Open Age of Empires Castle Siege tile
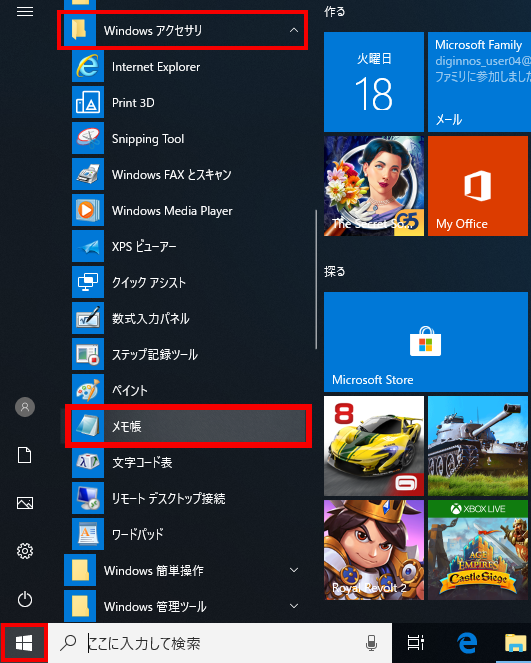This screenshot has width=531, height=663. (x=478, y=550)
